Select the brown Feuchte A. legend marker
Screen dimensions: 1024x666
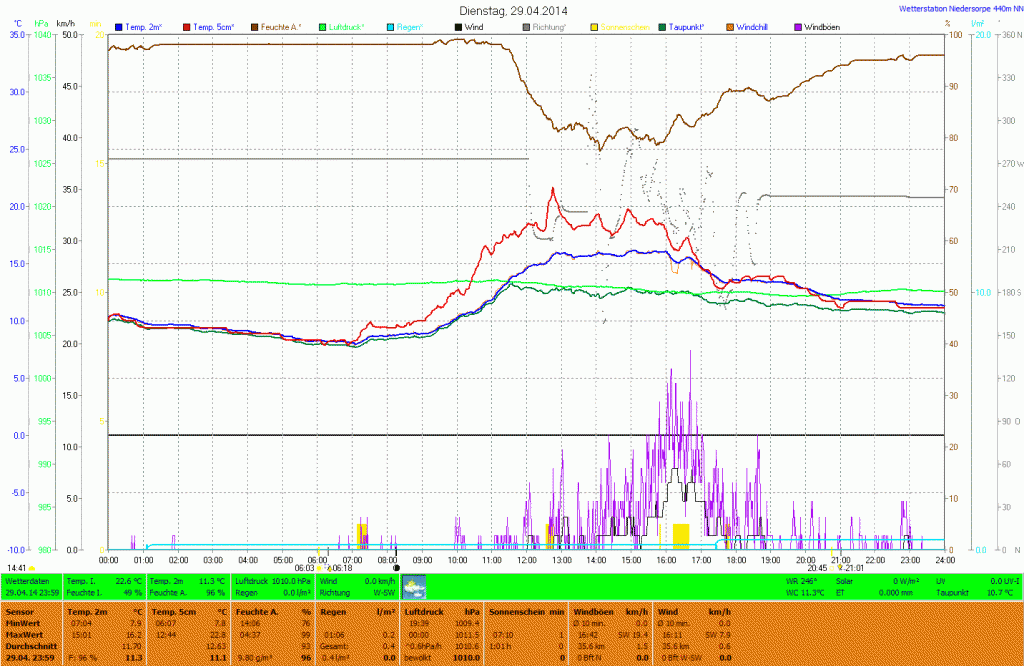[x=255, y=26]
